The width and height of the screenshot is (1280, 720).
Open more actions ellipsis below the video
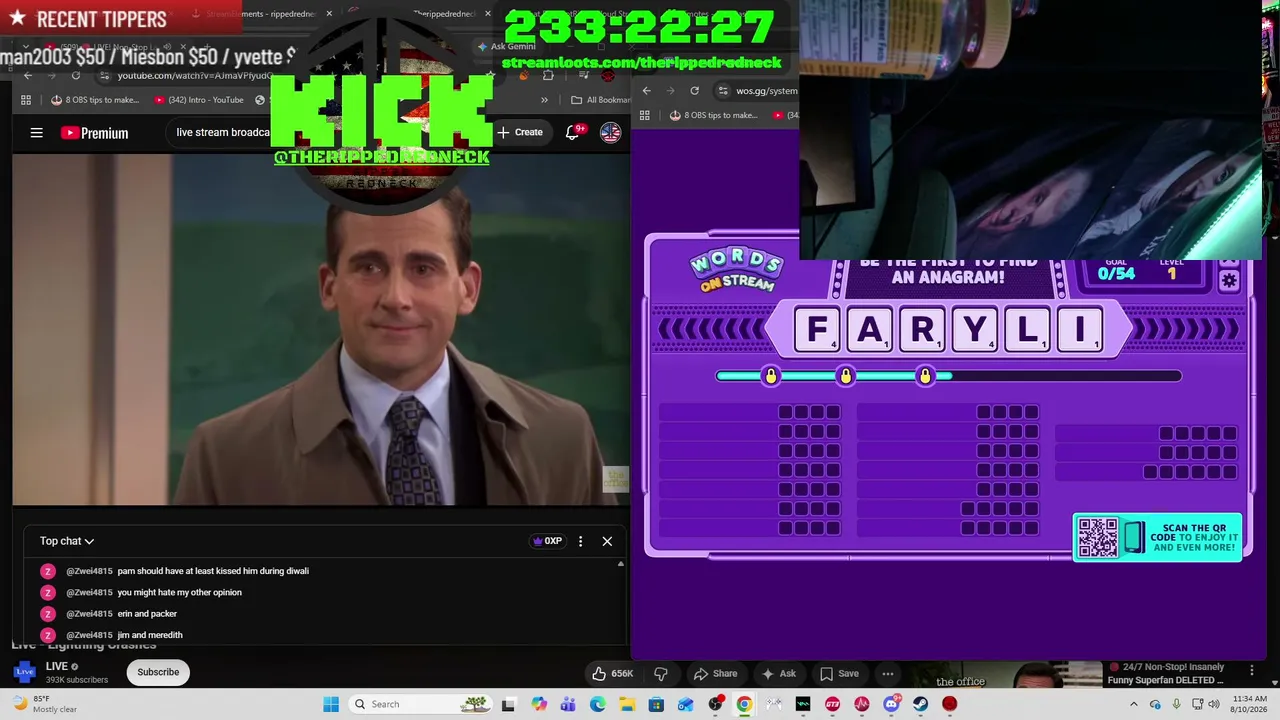[x=887, y=673]
